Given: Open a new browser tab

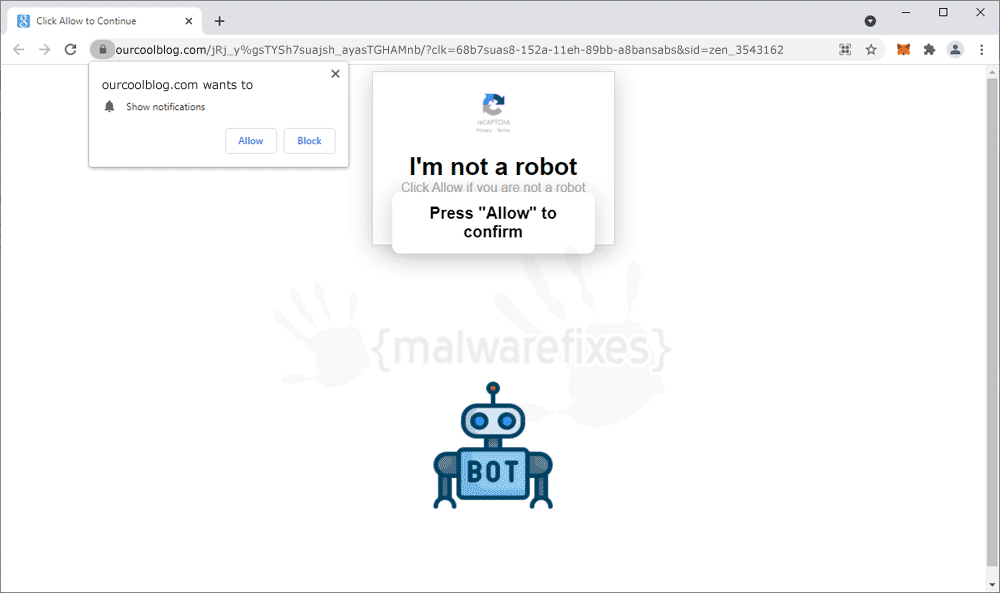Looking at the screenshot, I should point(219,21).
